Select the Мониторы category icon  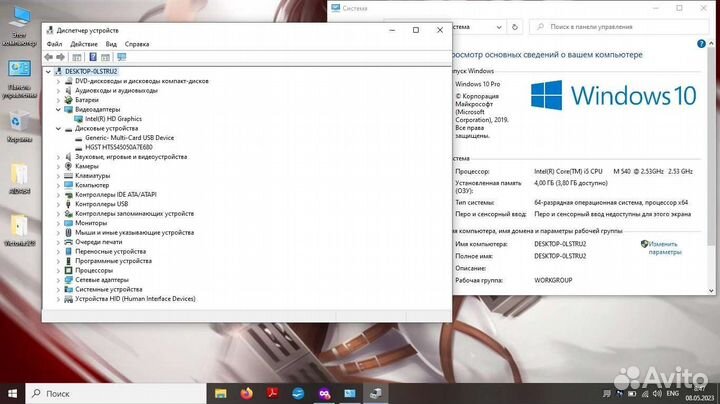pos(68,223)
